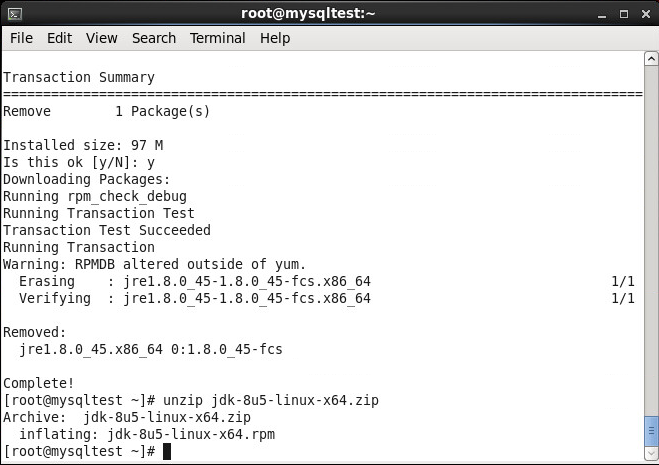The width and height of the screenshot is (659, 465).
Task: Click the empty scrollbar track above thumb
Action: pyautogui.click(x=651, y=240)
